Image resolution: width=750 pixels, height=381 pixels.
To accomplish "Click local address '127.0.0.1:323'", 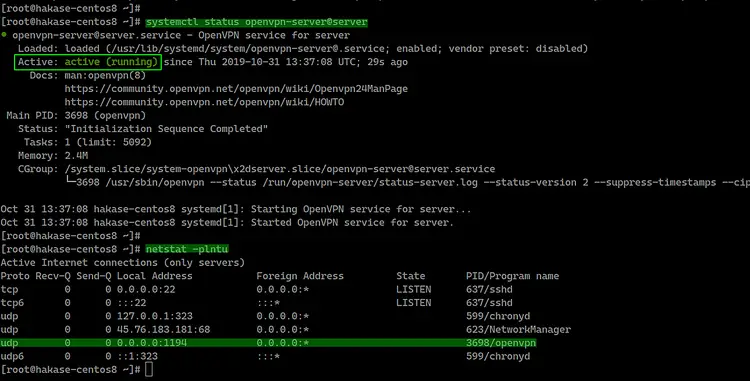I will tap(155, 316).
